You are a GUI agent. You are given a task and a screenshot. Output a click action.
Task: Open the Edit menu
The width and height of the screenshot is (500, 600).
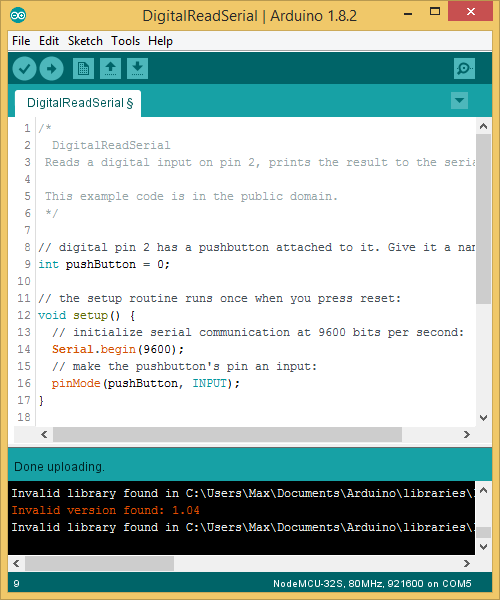tap(49, 41)
